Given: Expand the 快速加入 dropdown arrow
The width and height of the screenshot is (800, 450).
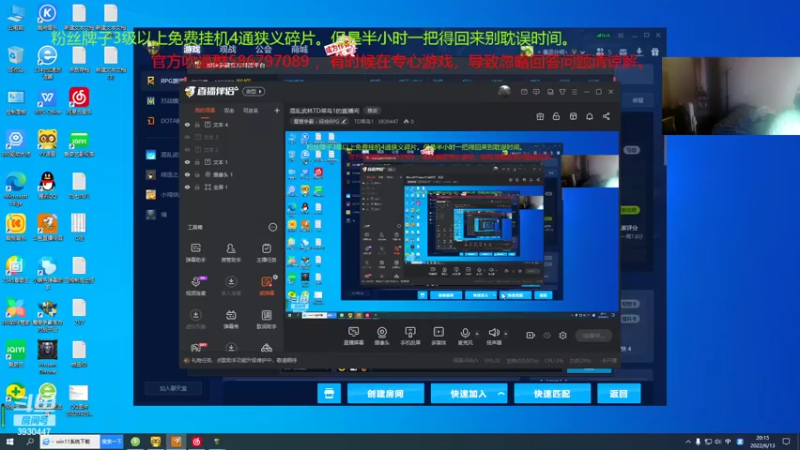Looking at the screenshot, I should click(501, 394).
